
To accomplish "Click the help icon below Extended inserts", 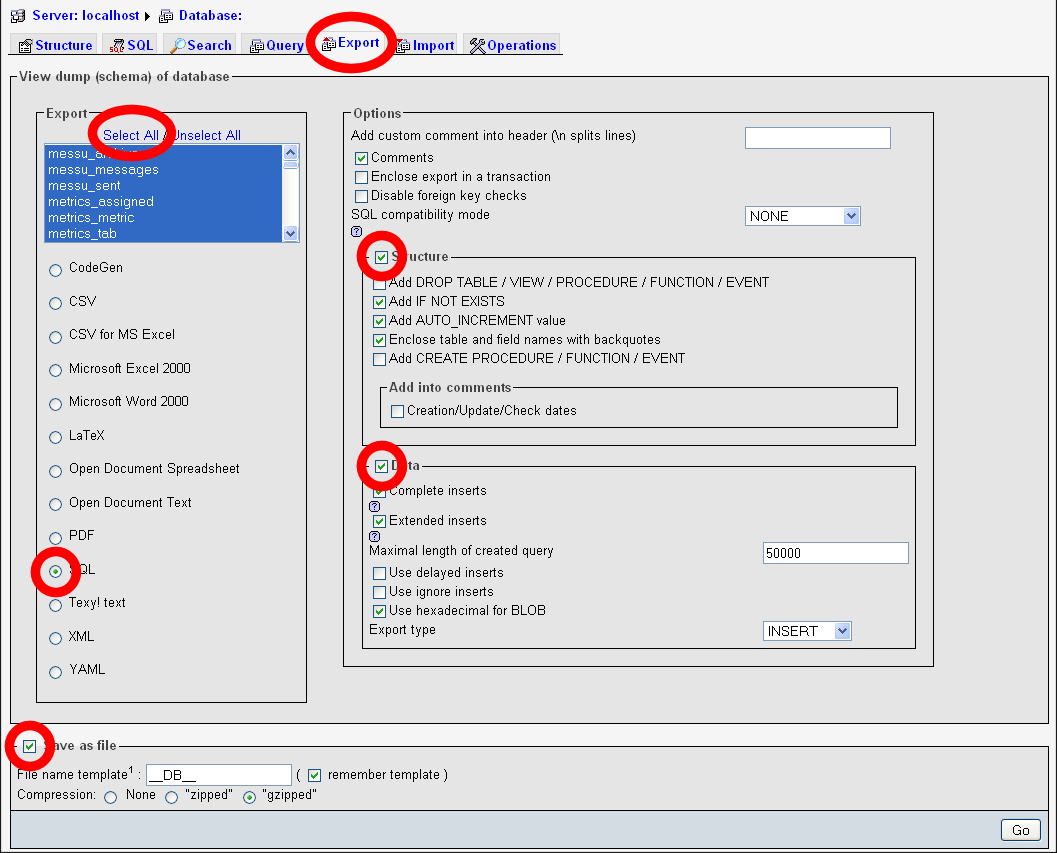I will tap(375, 537).
